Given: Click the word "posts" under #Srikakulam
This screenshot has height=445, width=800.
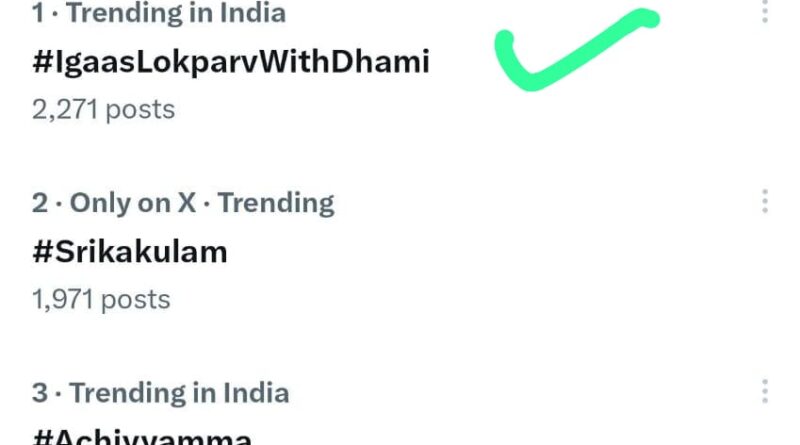Looking at the screenshot, I should tap(139, 299).
